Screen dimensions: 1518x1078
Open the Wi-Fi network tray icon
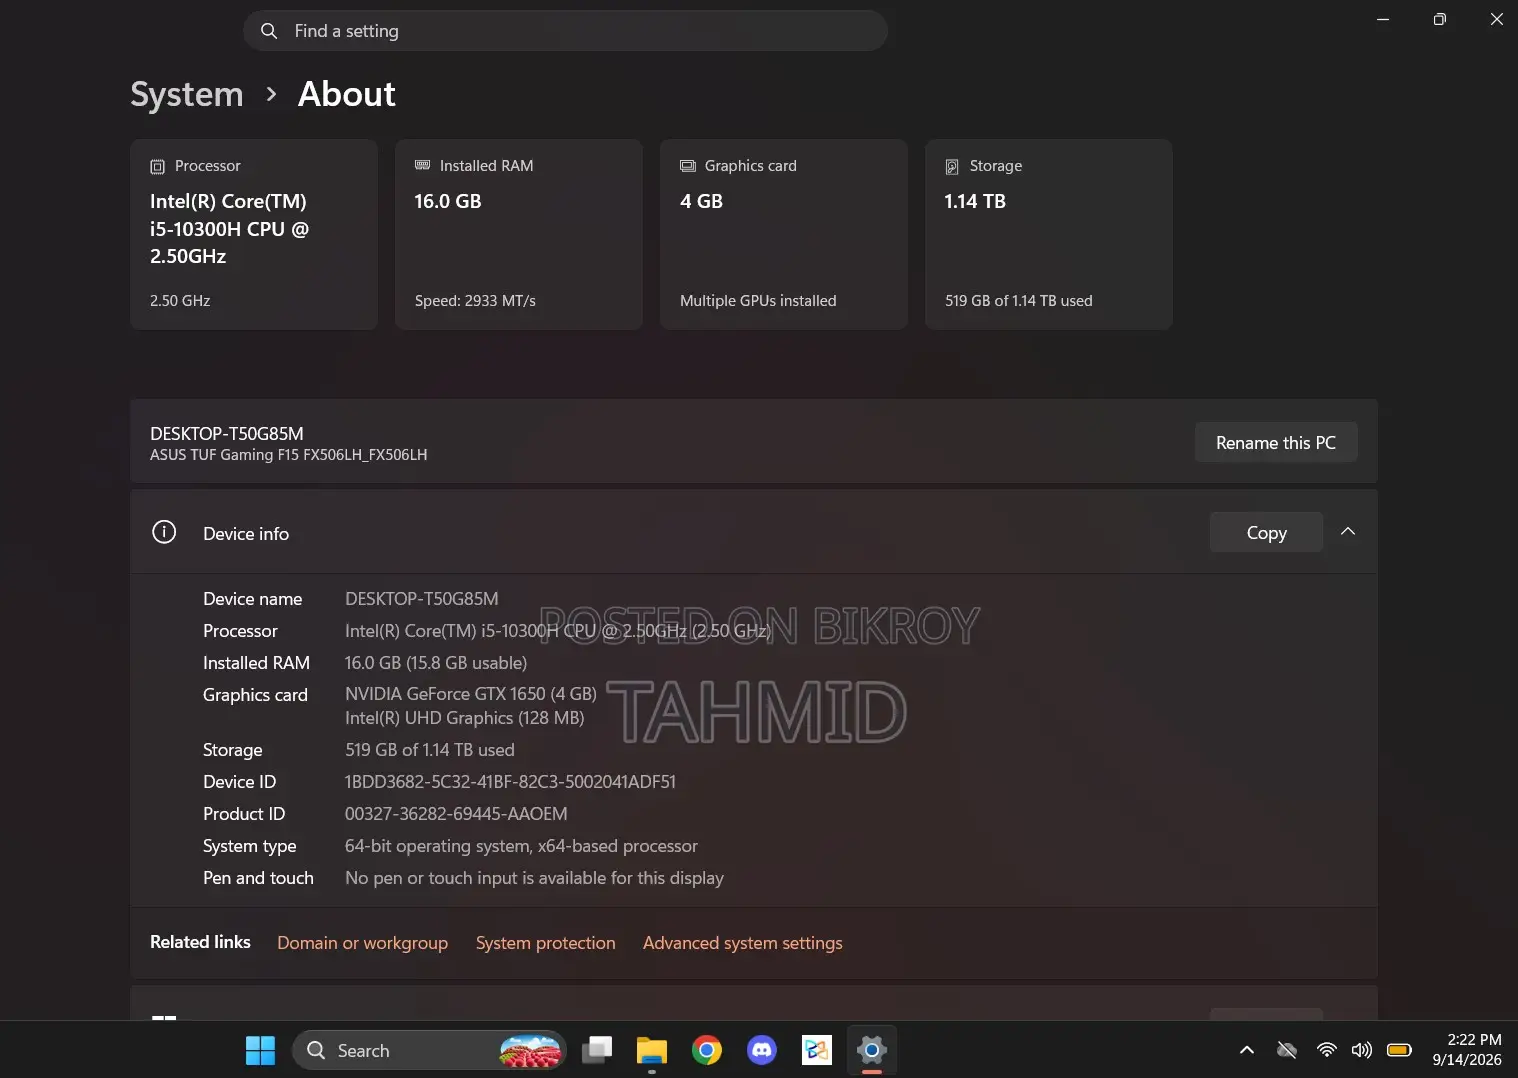1327,1050
